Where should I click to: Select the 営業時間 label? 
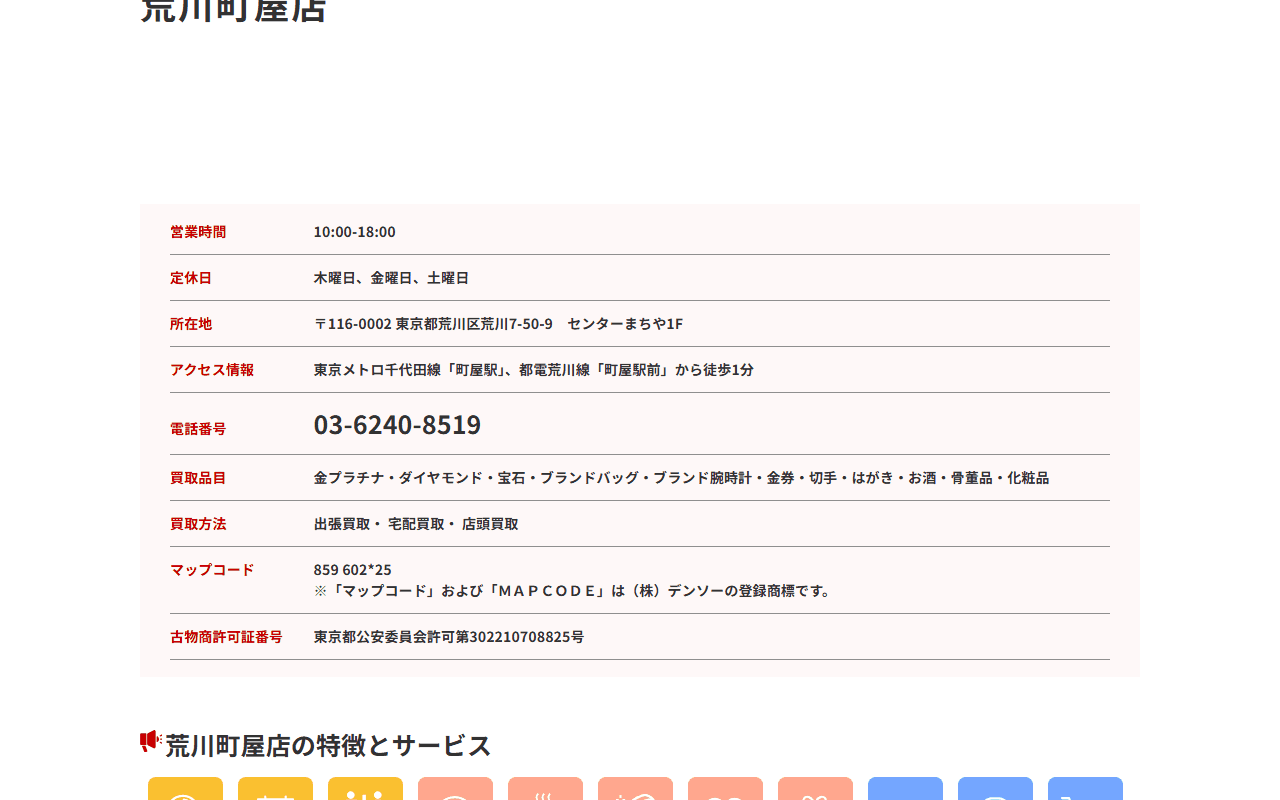point(198,232)
